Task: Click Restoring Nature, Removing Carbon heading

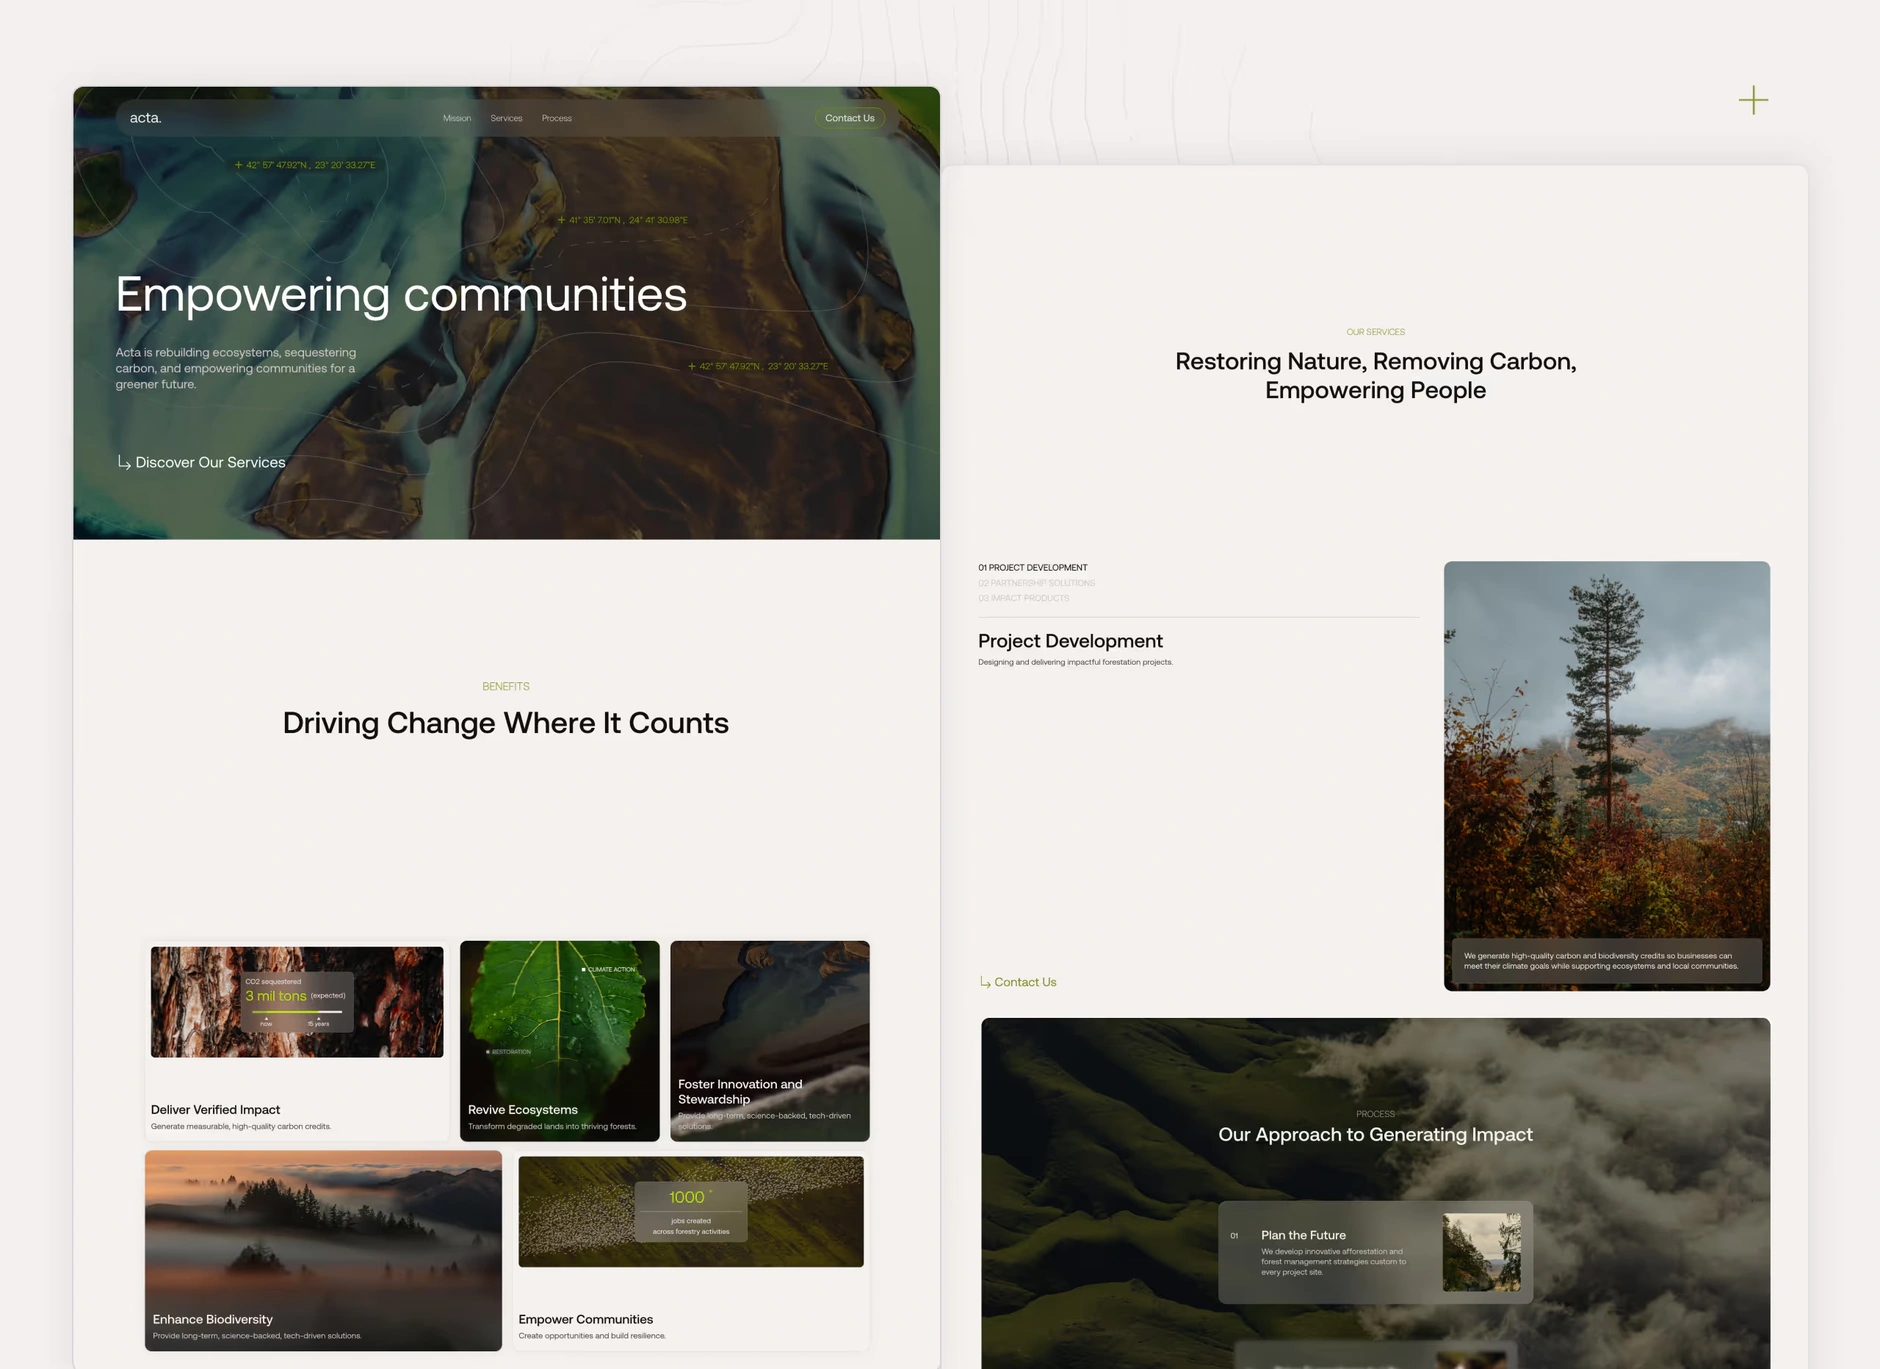Action: click(x=1375, y=375)
